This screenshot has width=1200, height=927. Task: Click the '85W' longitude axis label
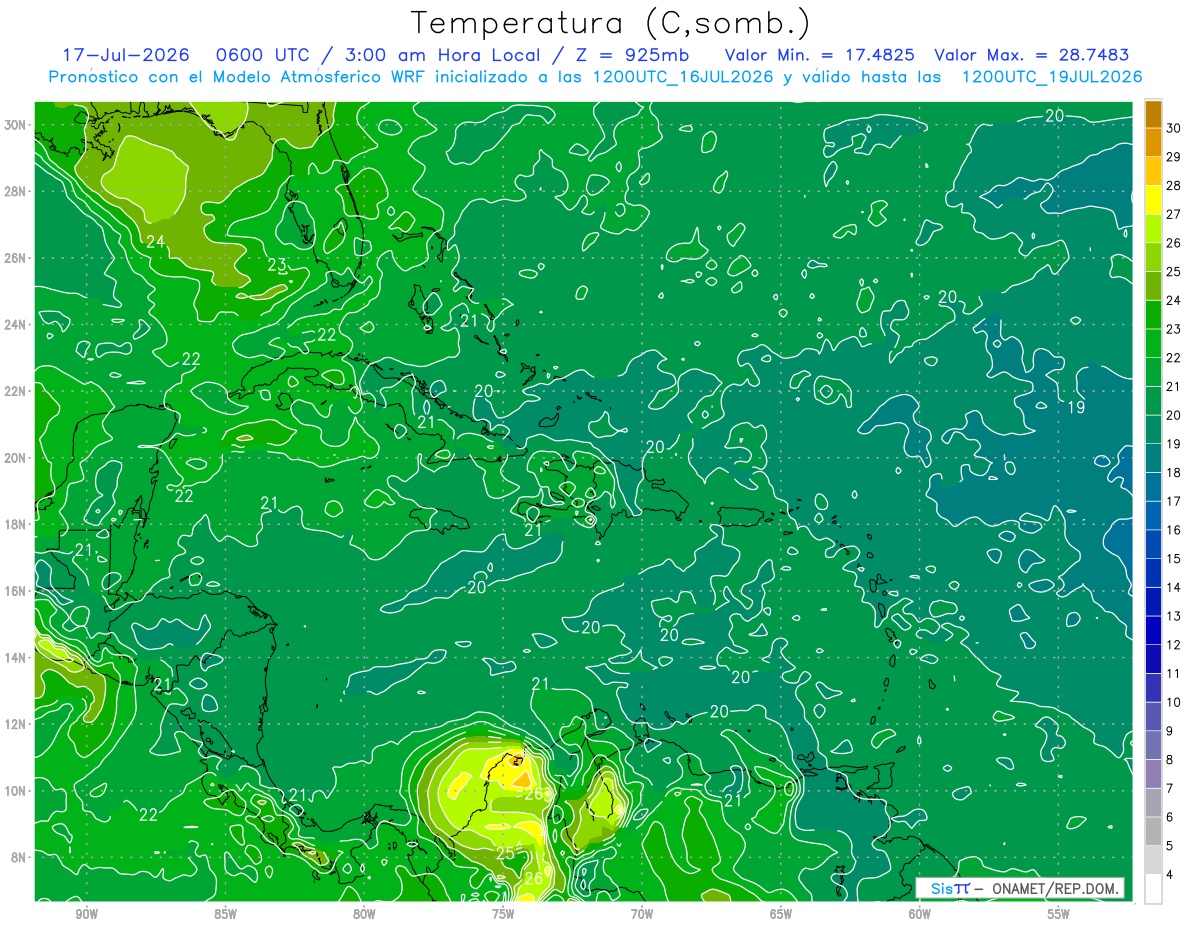[x=225, y=914]
